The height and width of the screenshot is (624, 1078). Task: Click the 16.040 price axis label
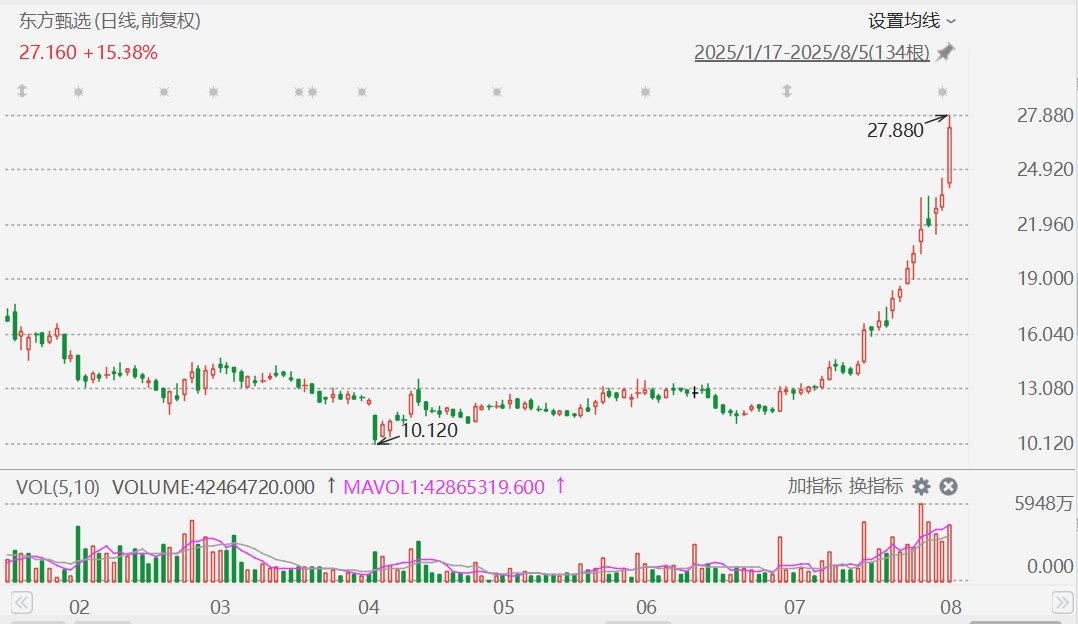pos(1045,334)
